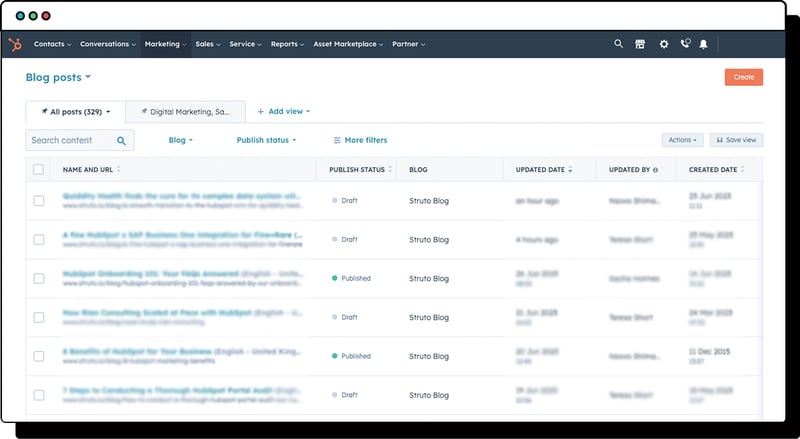
Task: Click the orange Create button
Action: coord(744,78)
